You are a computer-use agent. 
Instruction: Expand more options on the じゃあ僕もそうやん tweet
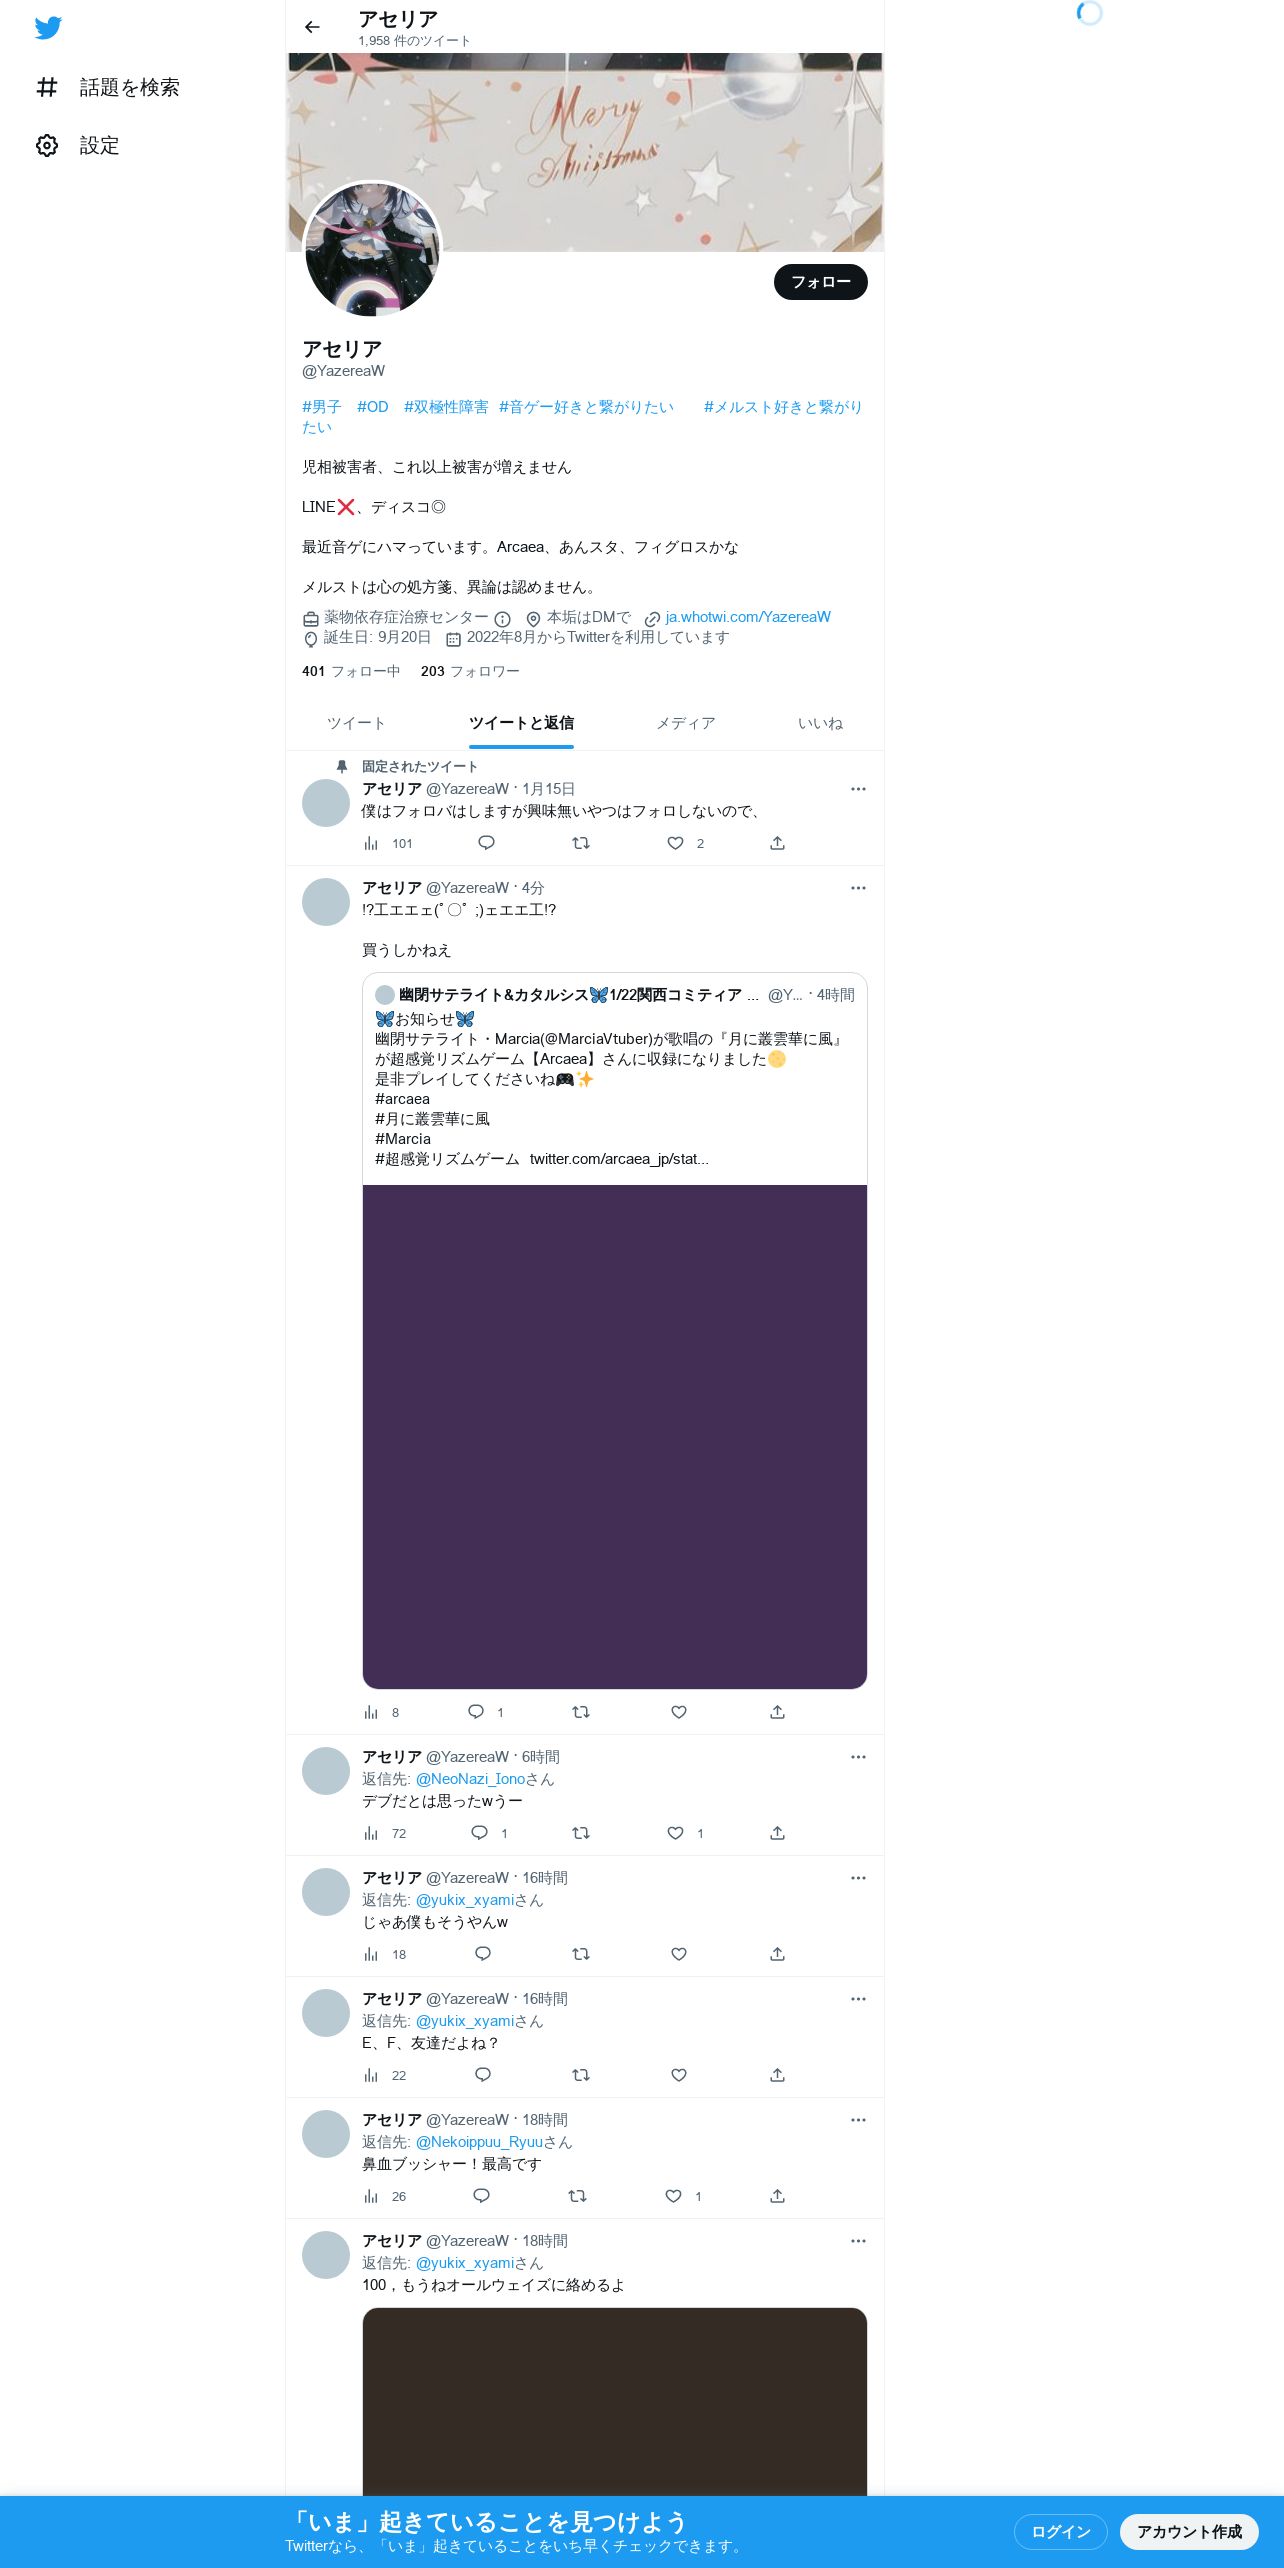pyautogui.click(x=858, y=1878)
